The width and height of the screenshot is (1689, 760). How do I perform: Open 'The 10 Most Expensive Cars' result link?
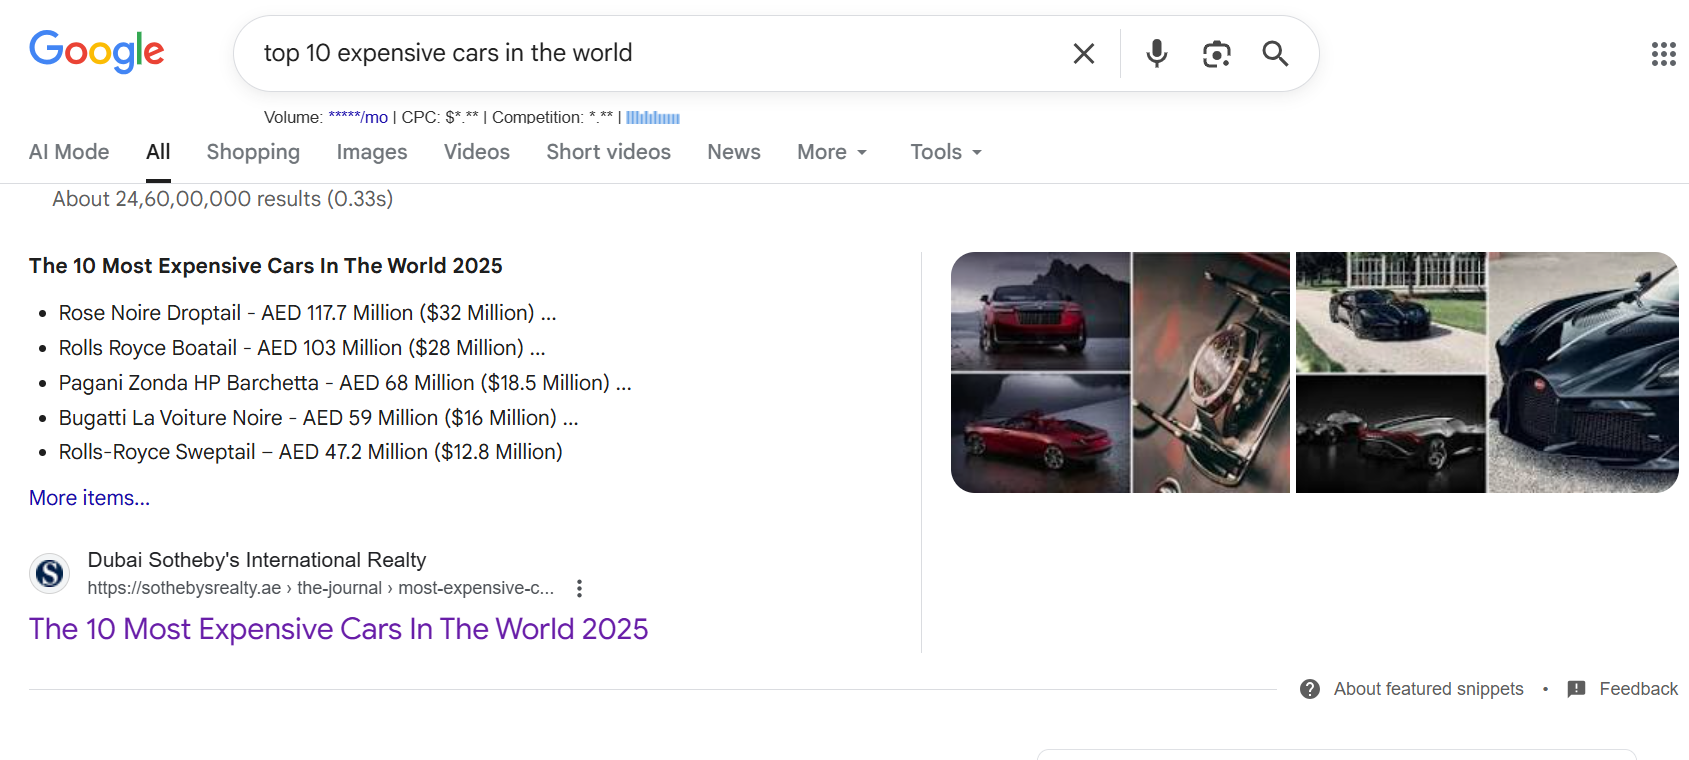(x=338, y=629)
